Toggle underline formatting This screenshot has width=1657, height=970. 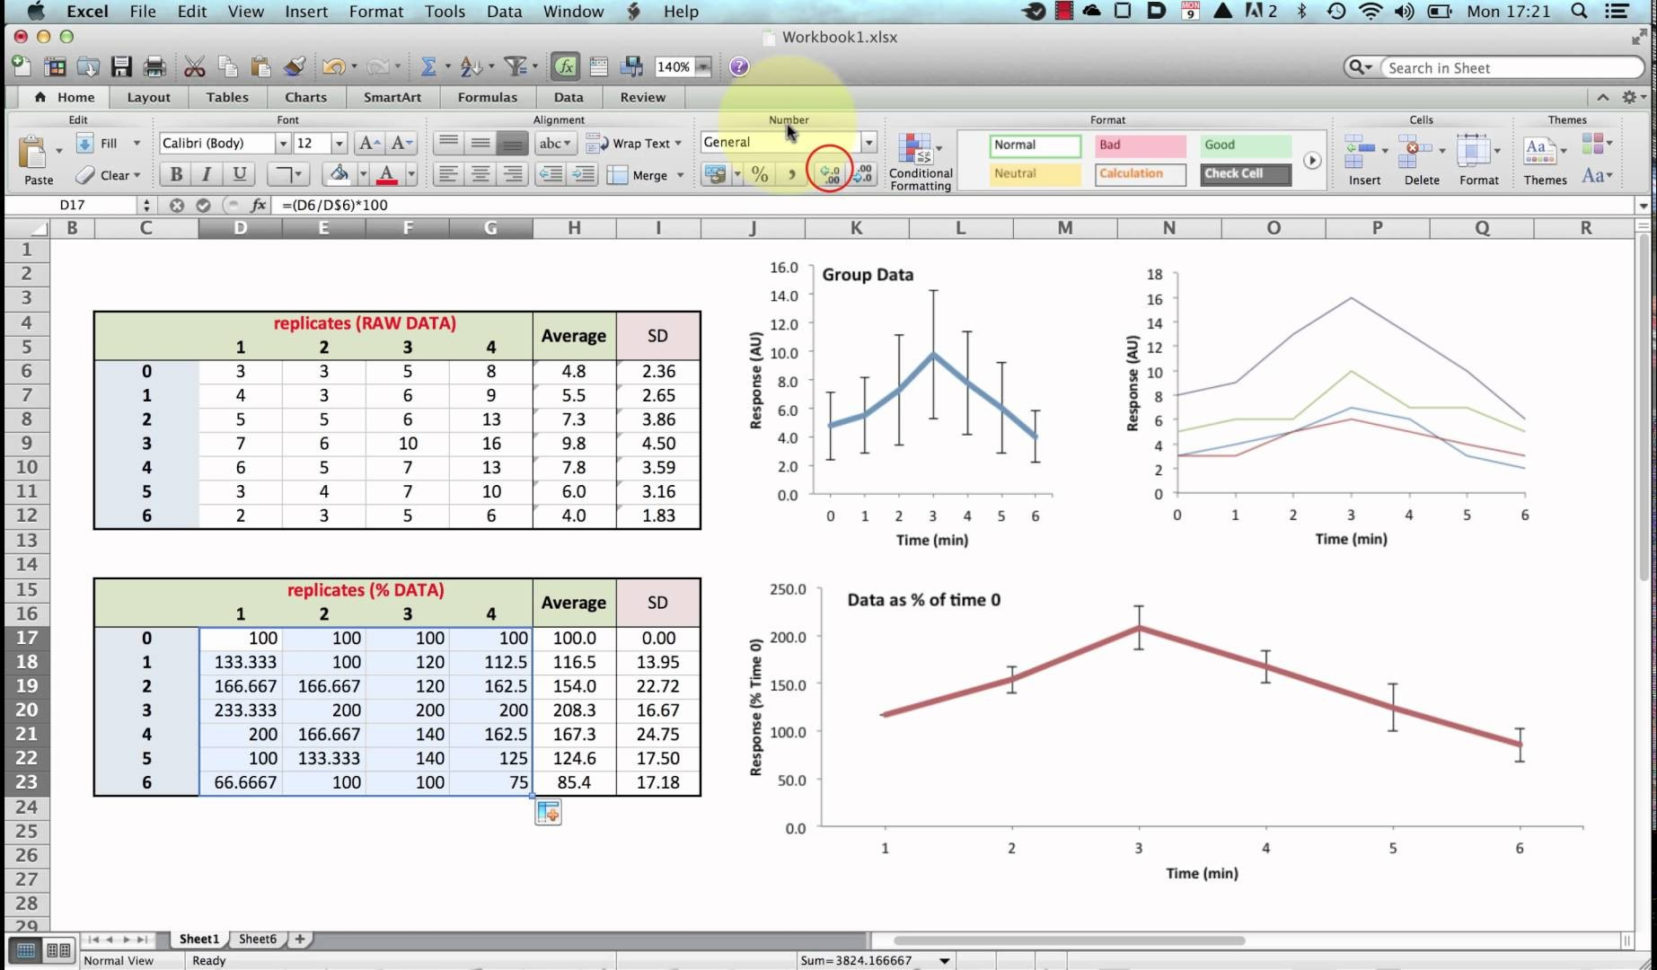pos(239,174)
